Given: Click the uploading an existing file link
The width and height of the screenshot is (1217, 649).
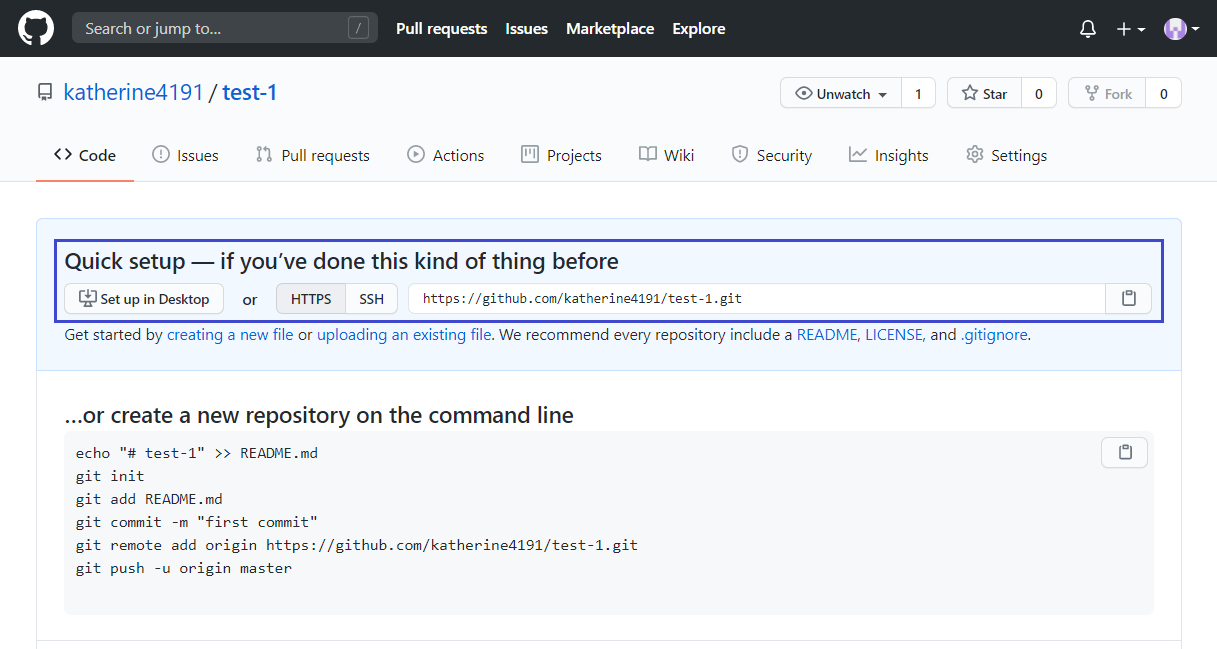Looking at the screenshot, I should [x=404, y=335].
